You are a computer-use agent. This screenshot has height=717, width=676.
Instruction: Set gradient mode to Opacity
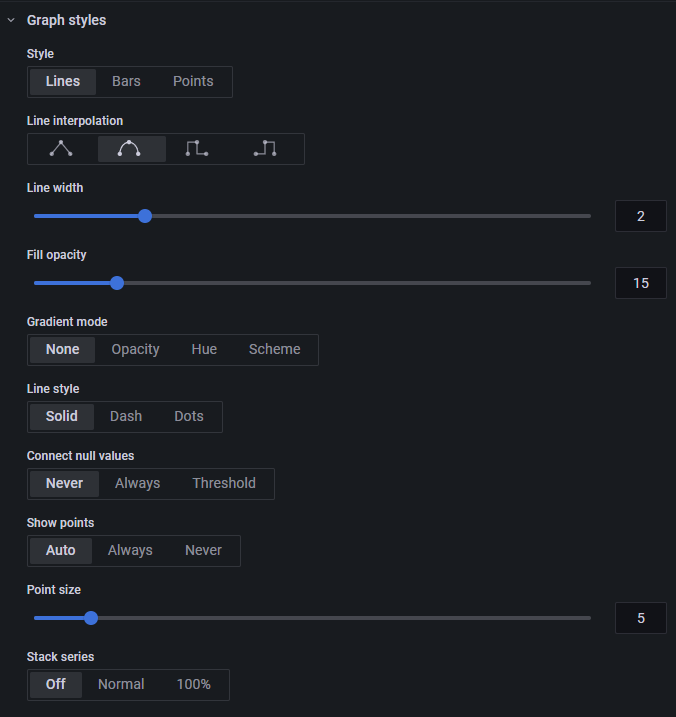135,350
